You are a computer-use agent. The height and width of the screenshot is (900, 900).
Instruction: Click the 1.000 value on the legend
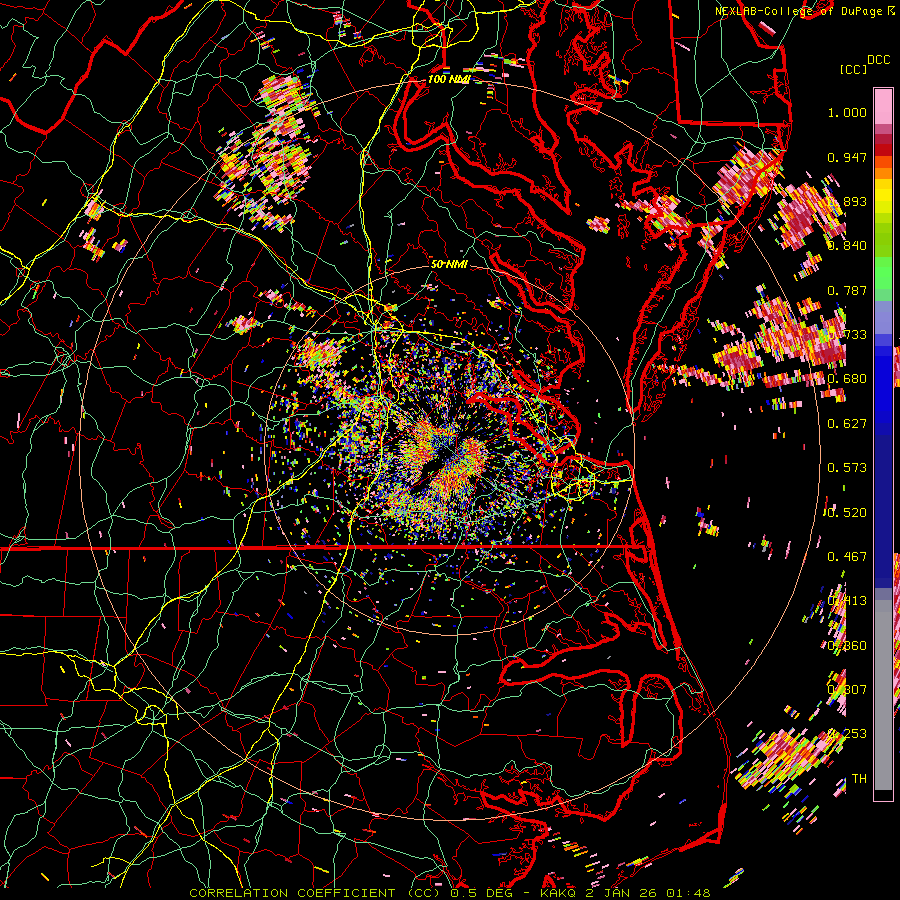pyautogui.click(x=847, y=112)
